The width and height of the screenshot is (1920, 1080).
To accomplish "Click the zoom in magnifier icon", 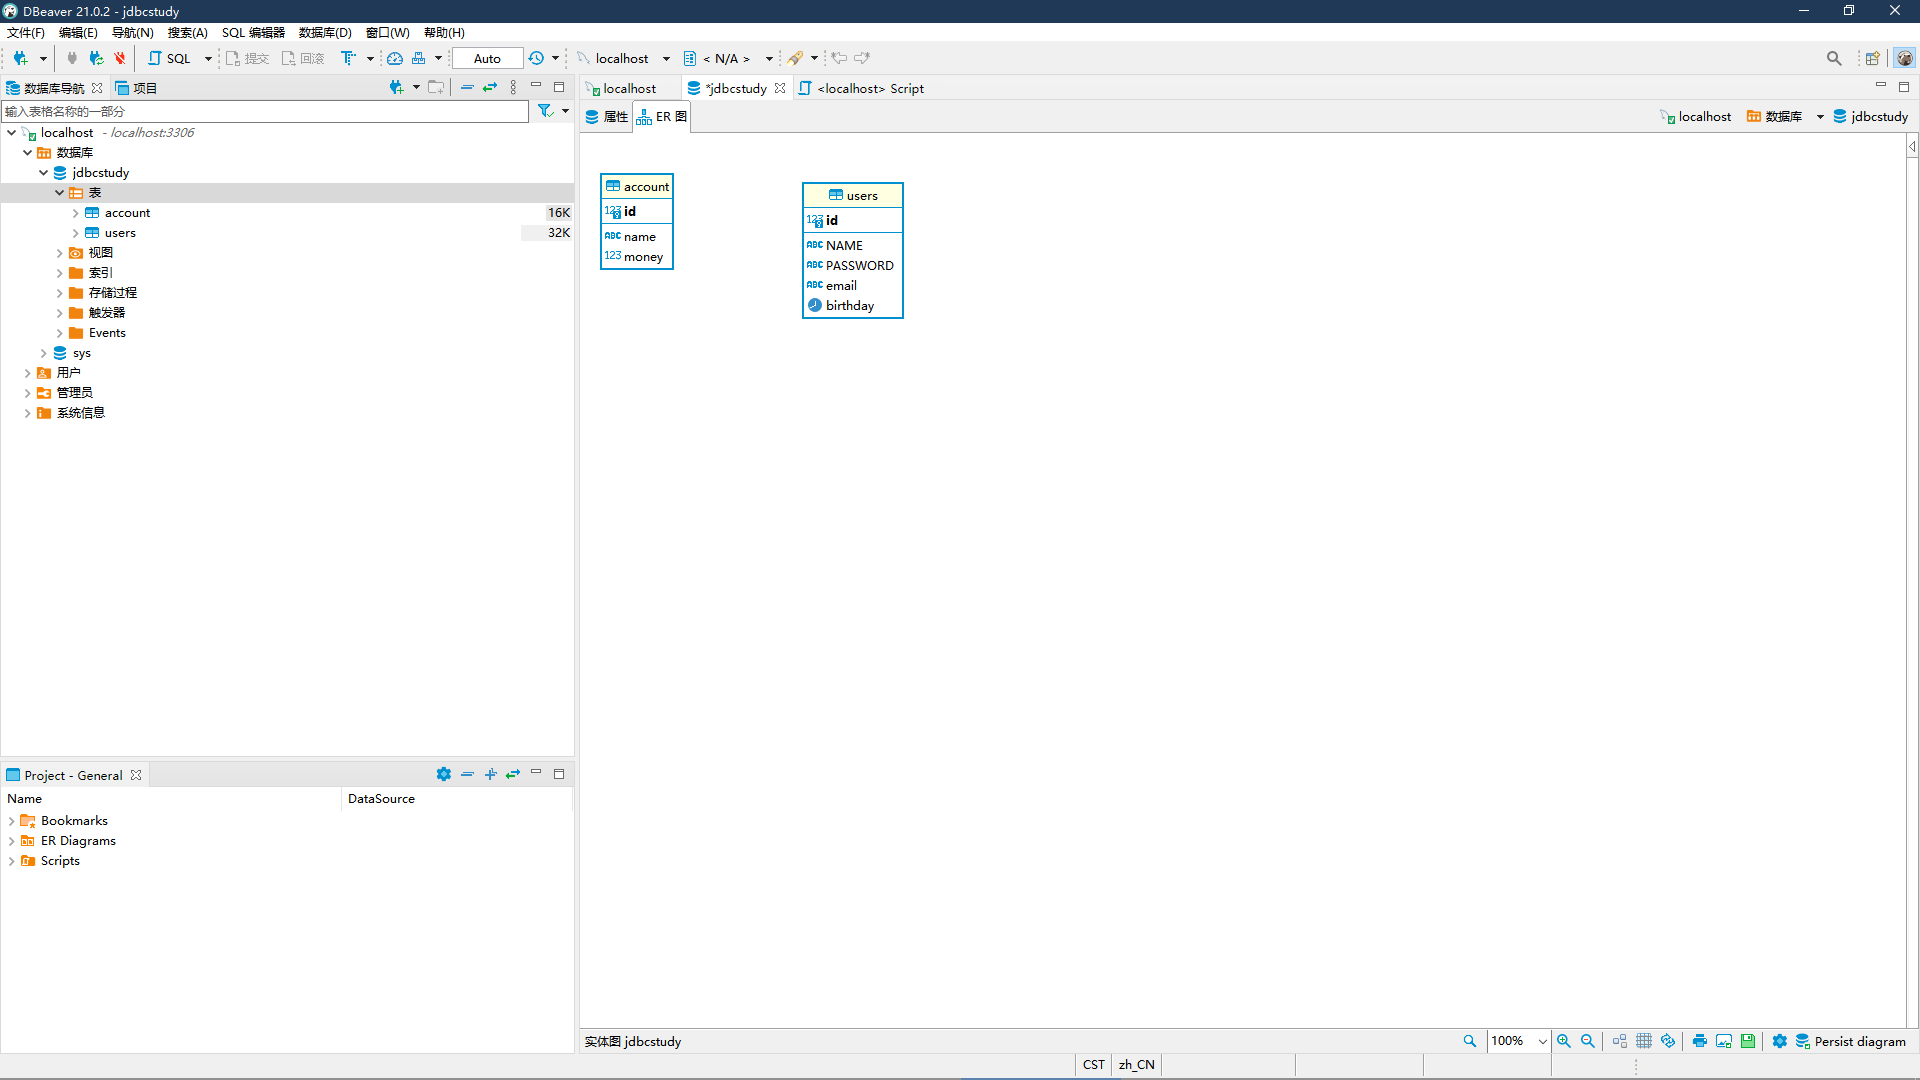I will click(x=1564, y=1040).
